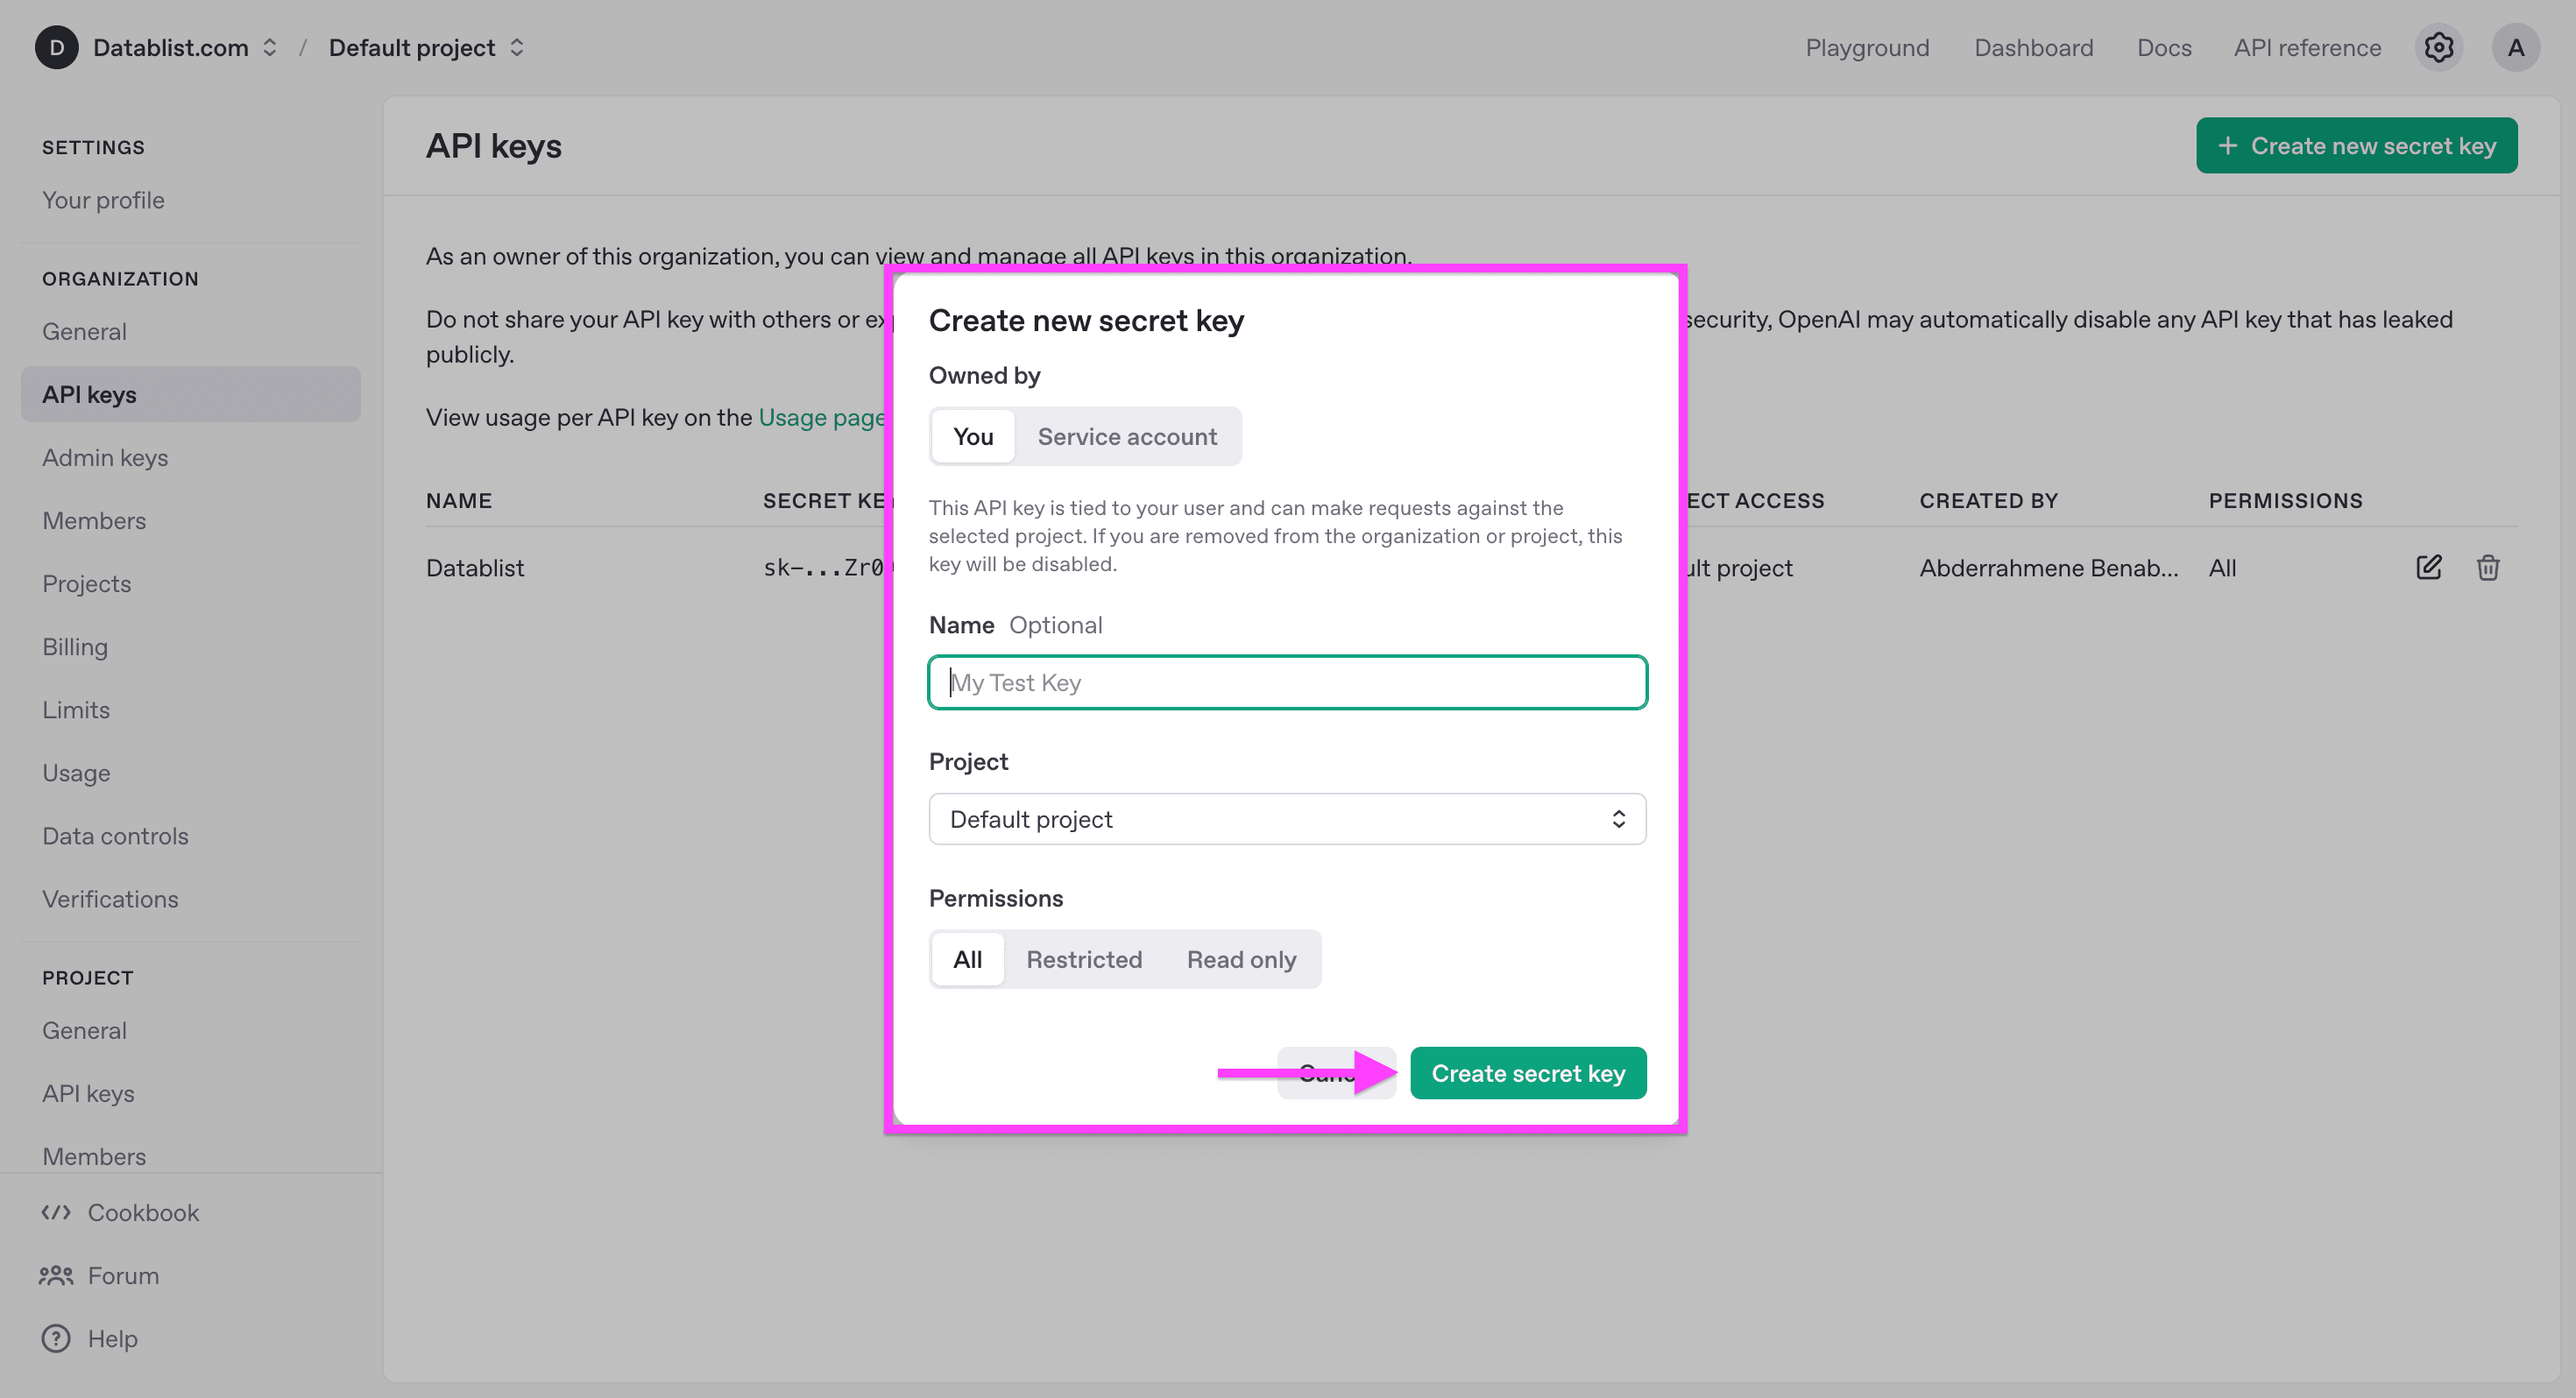Image resolution: width=2576 pixels, height=1398 pixels.
Task: Open the Cookbook link in sidebar
Action: click(x=144, y=1212)
